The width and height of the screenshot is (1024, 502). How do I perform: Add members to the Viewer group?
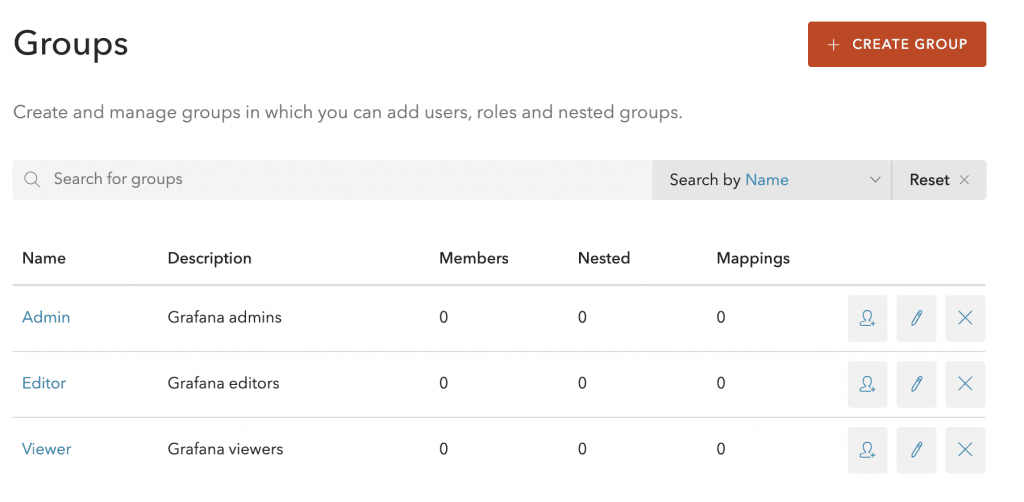(867, 450)
